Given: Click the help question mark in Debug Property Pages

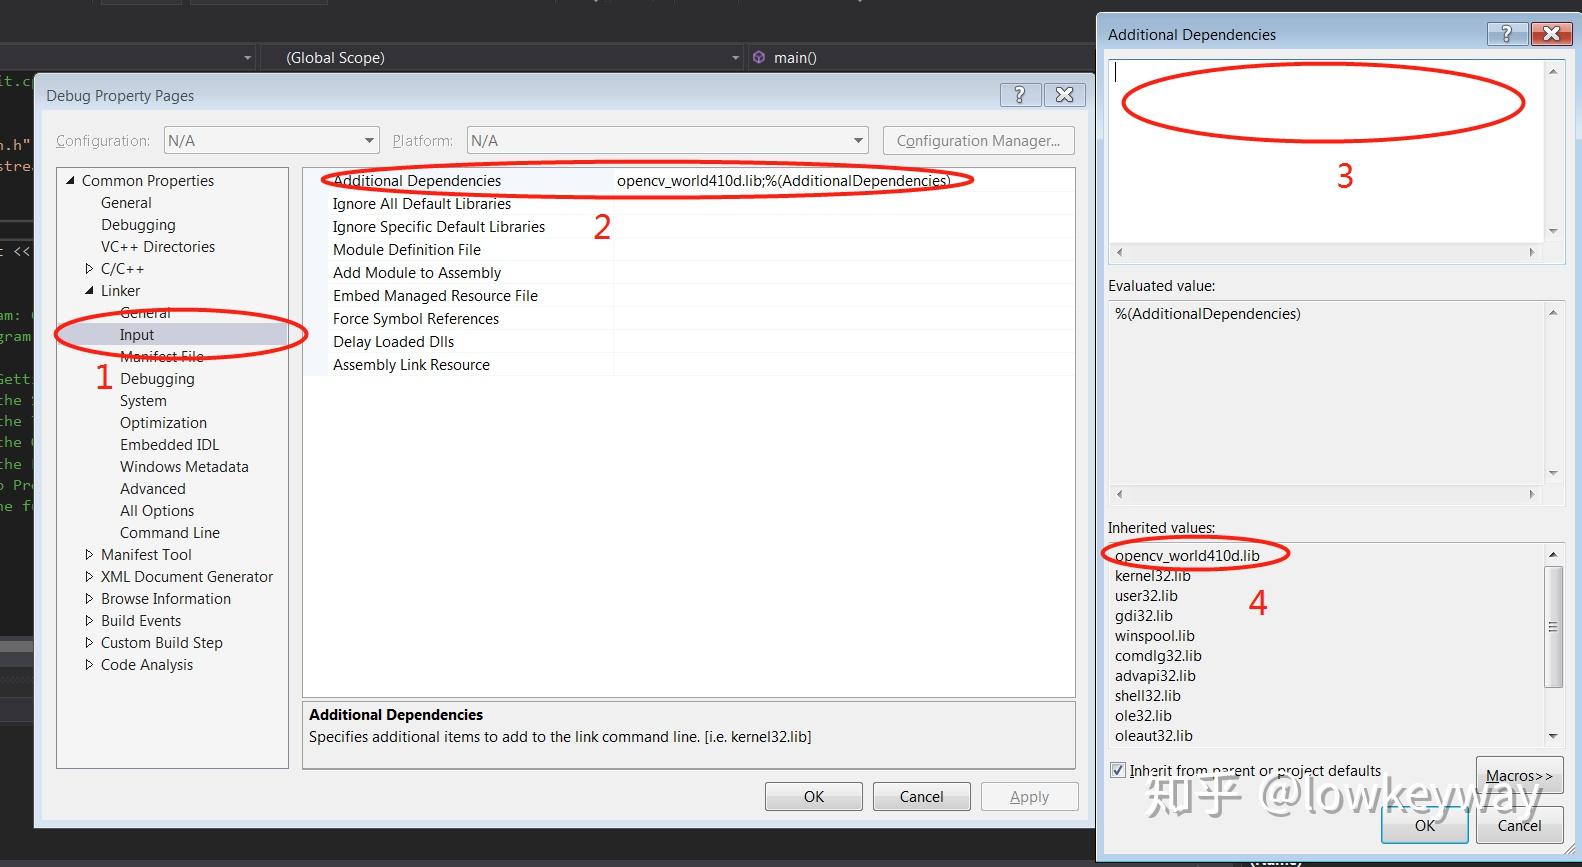Looking at the screenshot, I should click(x=1019, y=95).
